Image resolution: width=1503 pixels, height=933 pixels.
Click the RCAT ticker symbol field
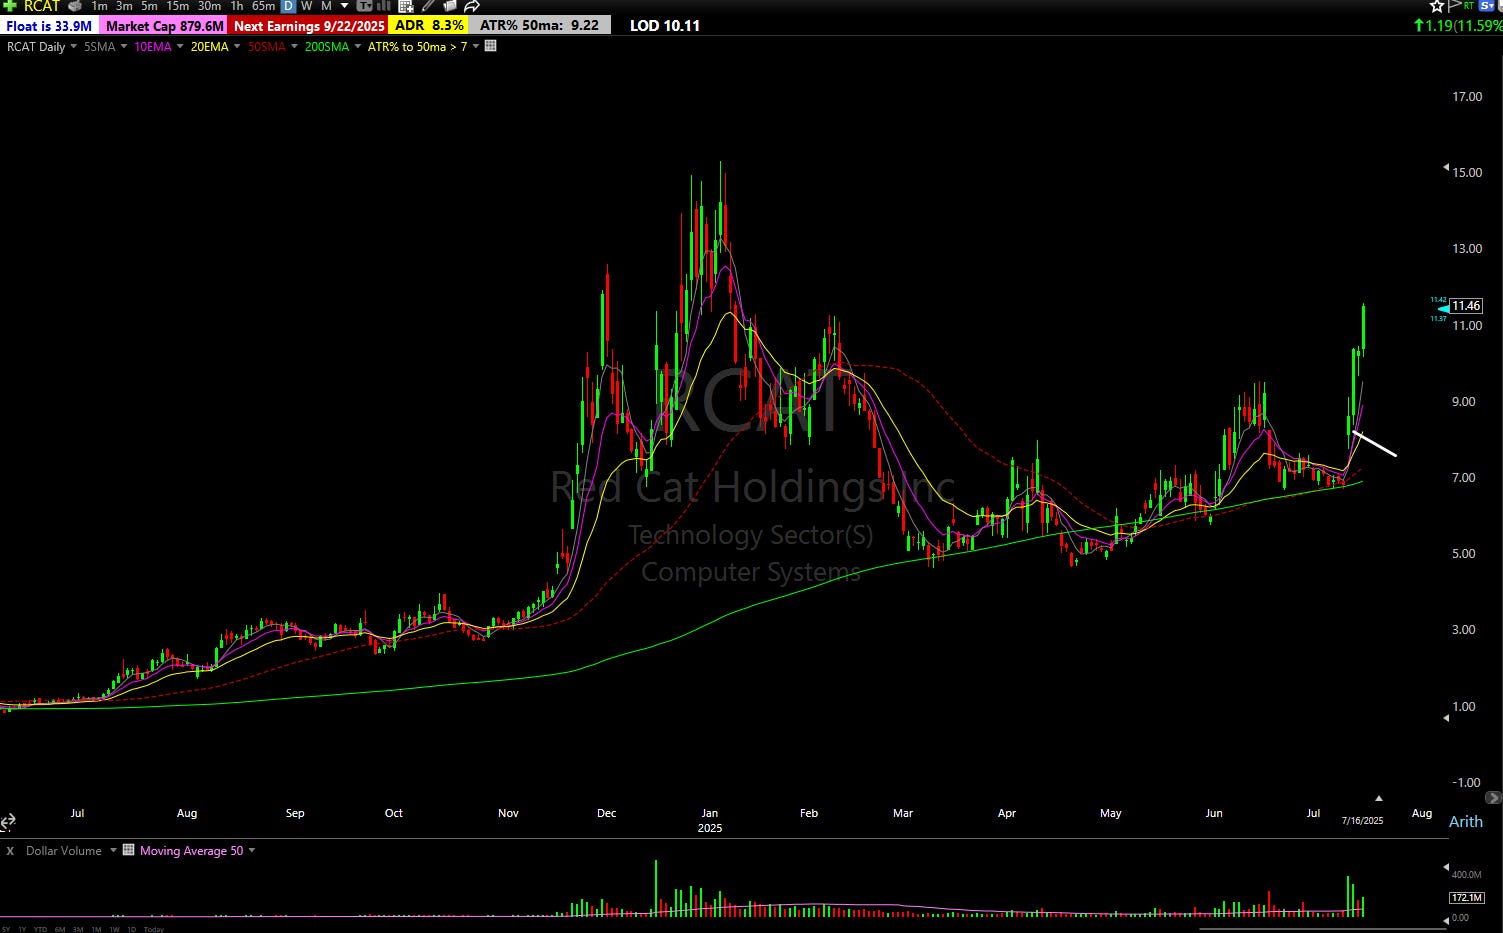42,6
